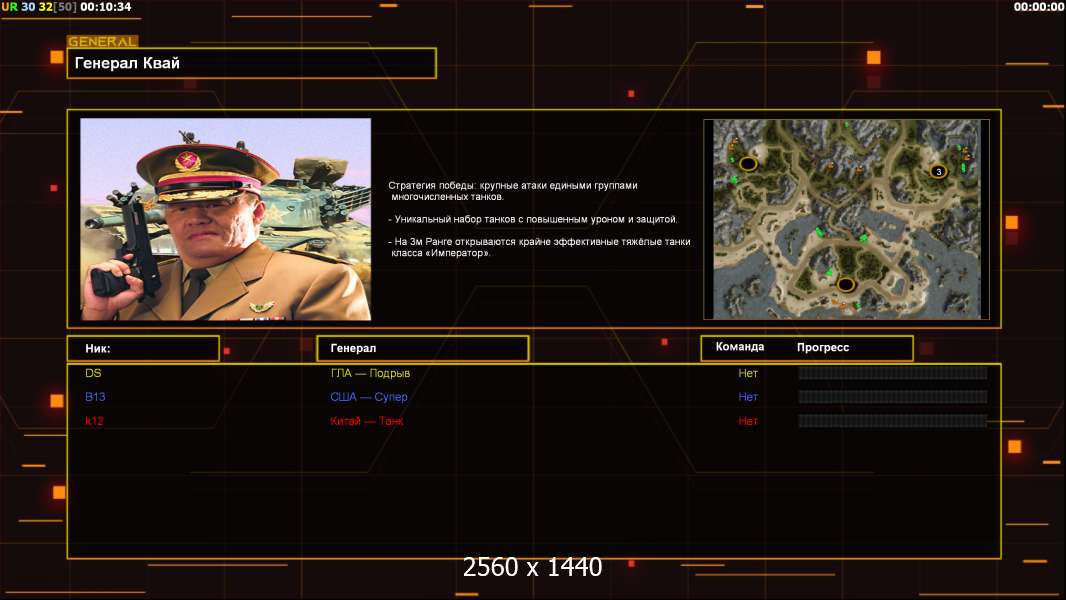Select player name DS
The width and height of the screenshot is (1066, 600).
coord(93,373)
